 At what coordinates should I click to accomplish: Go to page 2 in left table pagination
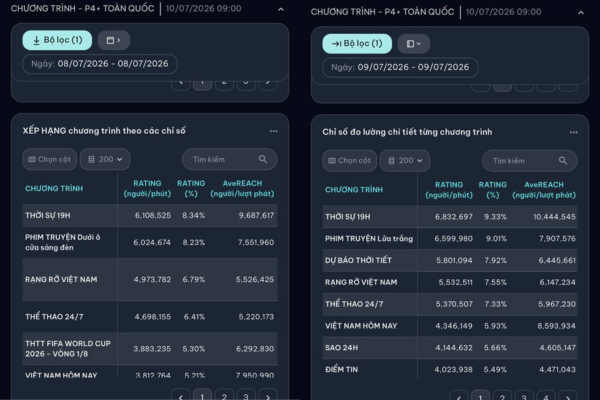(x=224, y=396)
